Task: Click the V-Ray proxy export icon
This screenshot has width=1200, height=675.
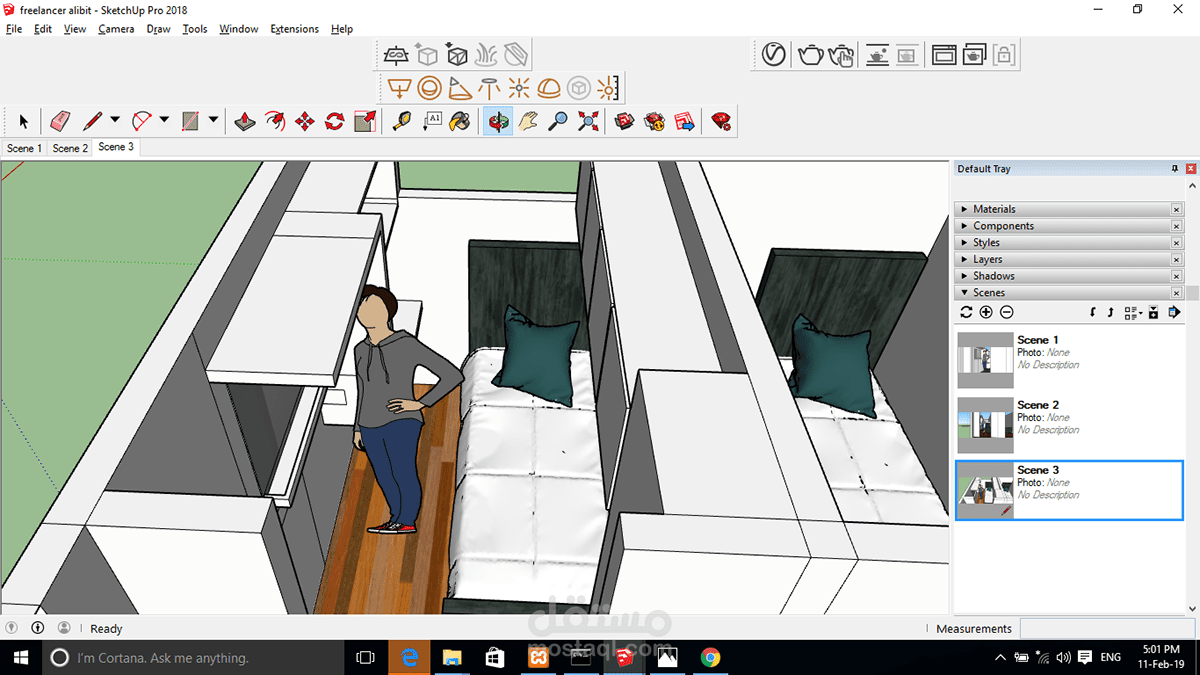Action: [x=427, y=54]
